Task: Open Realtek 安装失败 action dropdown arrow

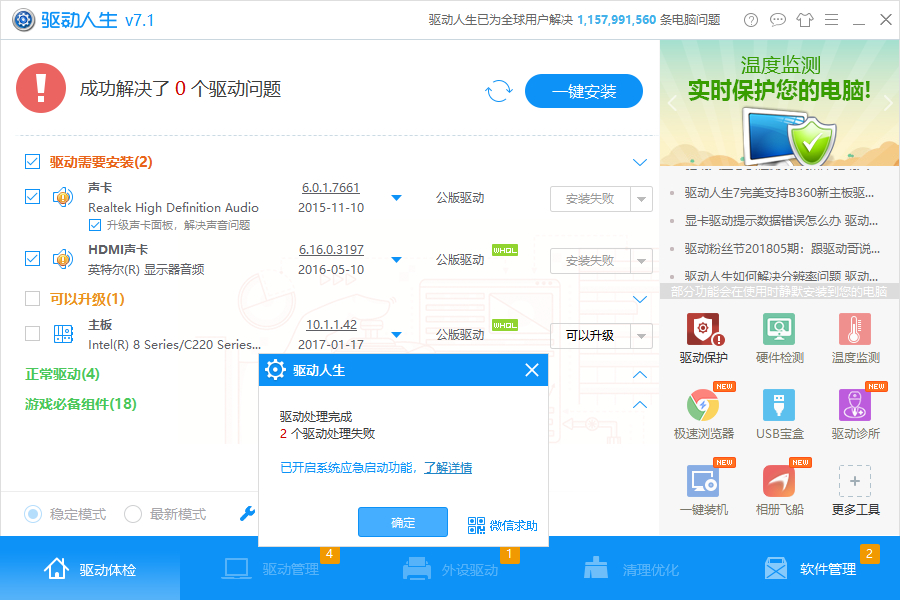Action: [x=642, y=199]
